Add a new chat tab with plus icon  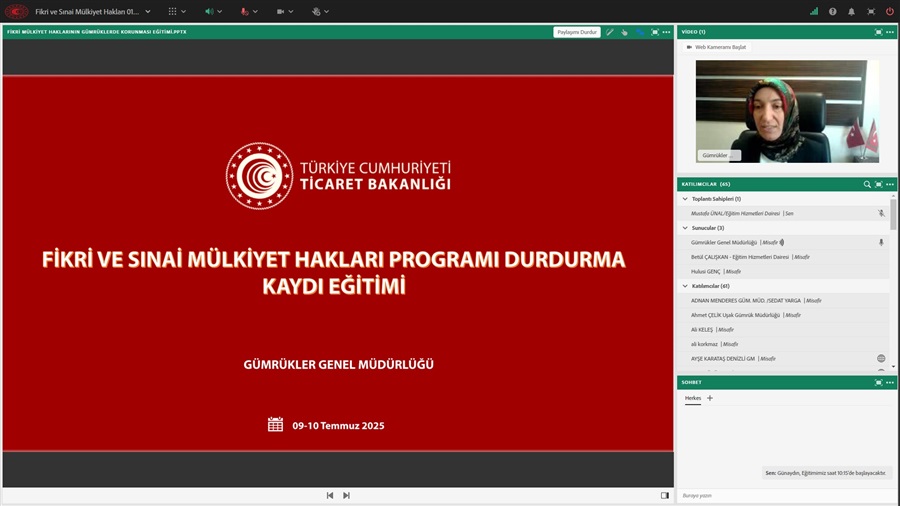click(710, 398)
